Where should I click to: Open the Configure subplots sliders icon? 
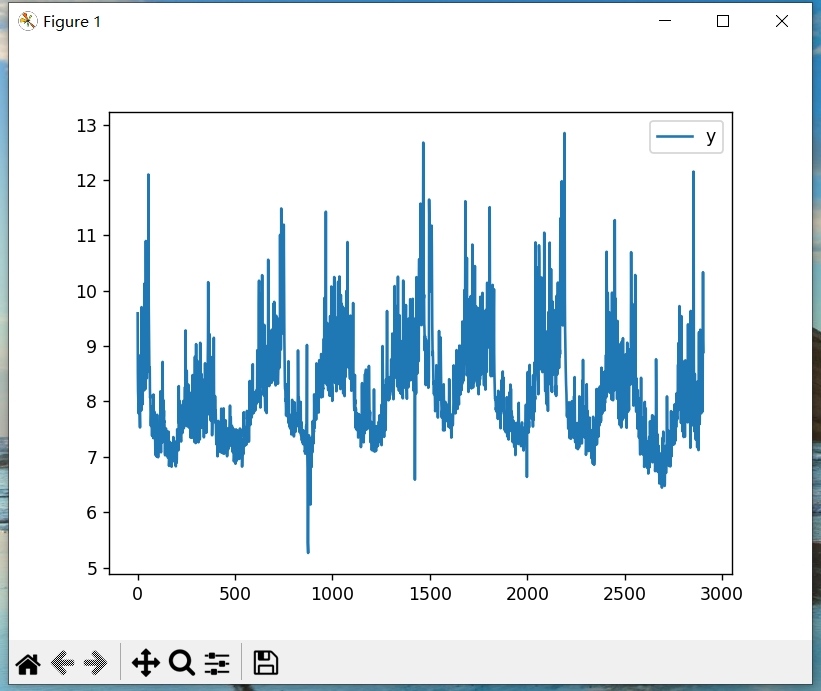[x=217, y=662]
